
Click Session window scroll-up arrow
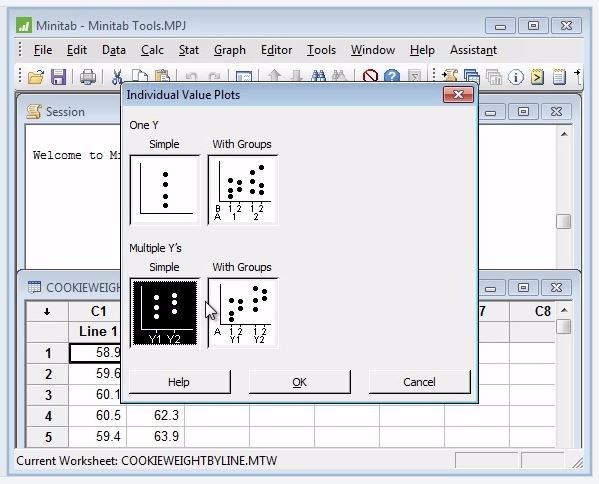pos(564,134)
